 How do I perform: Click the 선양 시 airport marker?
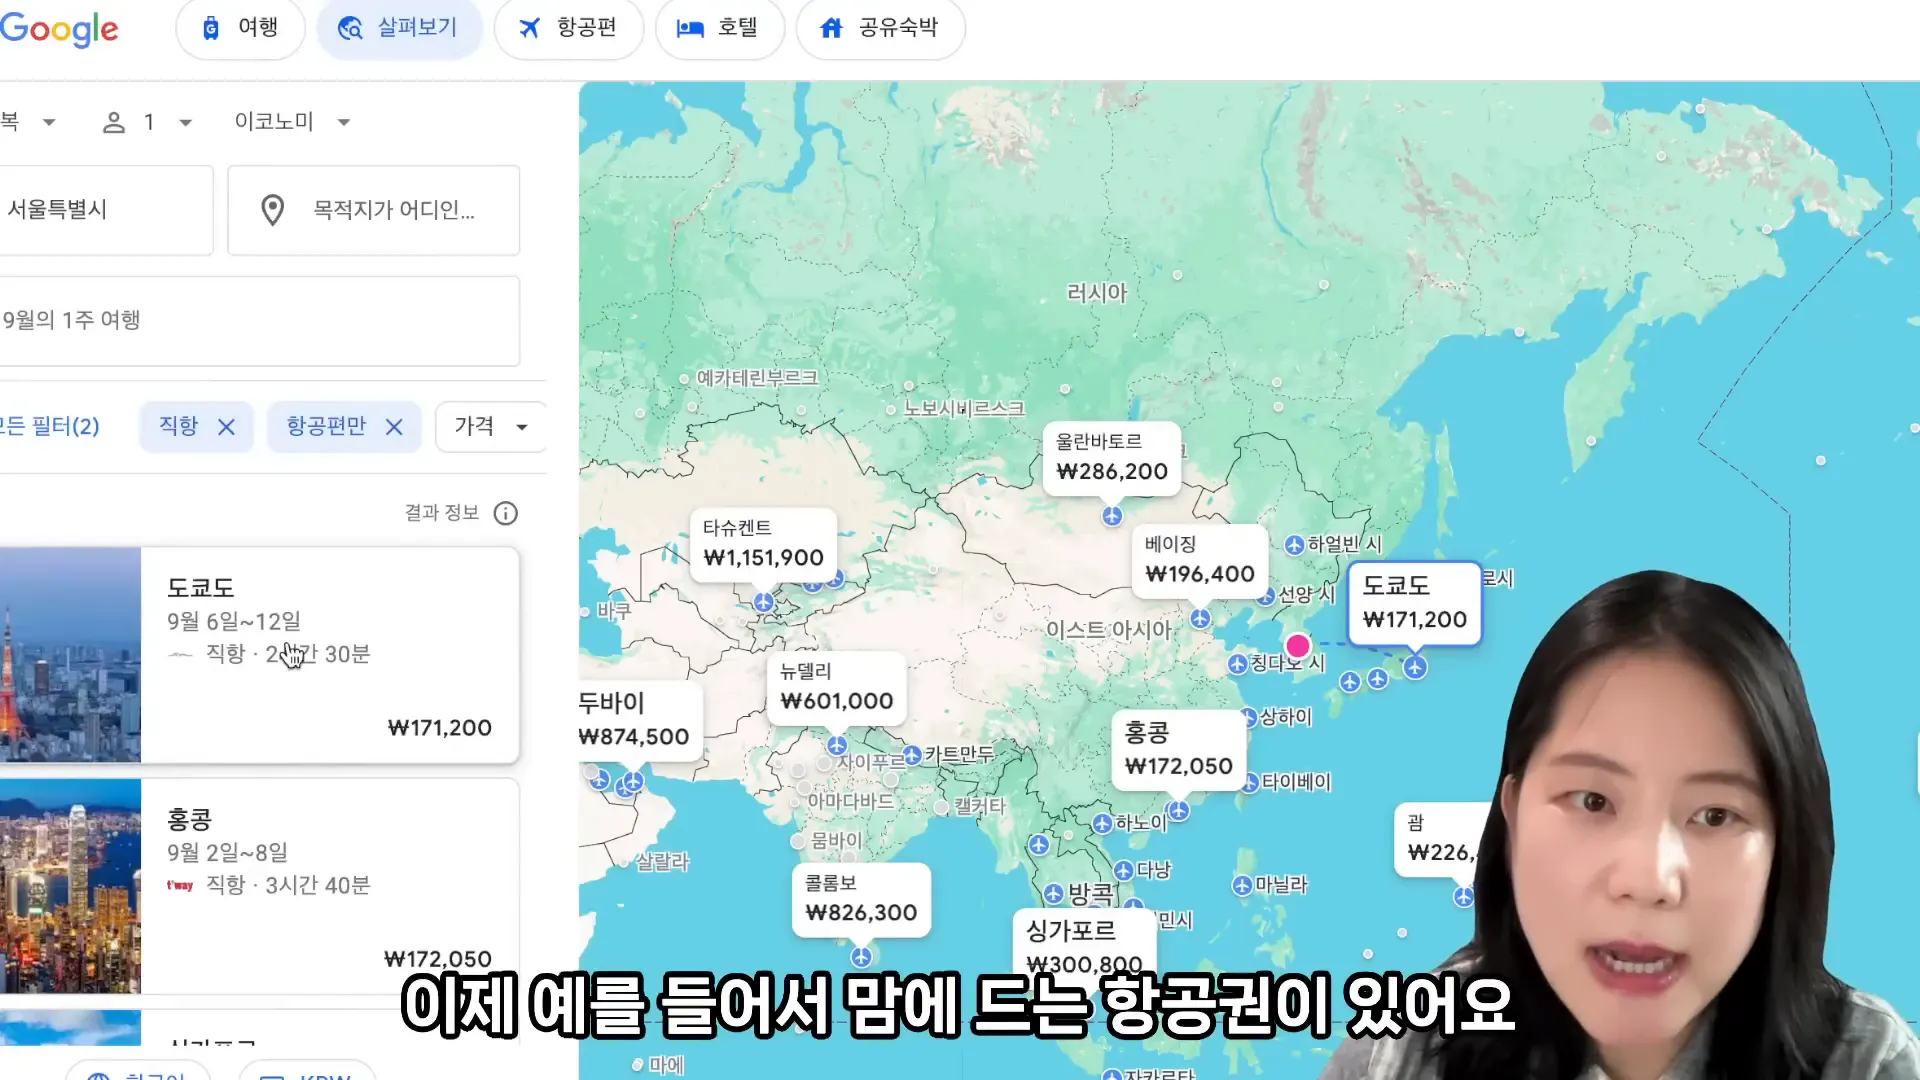pyautogui.click(x=1267, y=596)
